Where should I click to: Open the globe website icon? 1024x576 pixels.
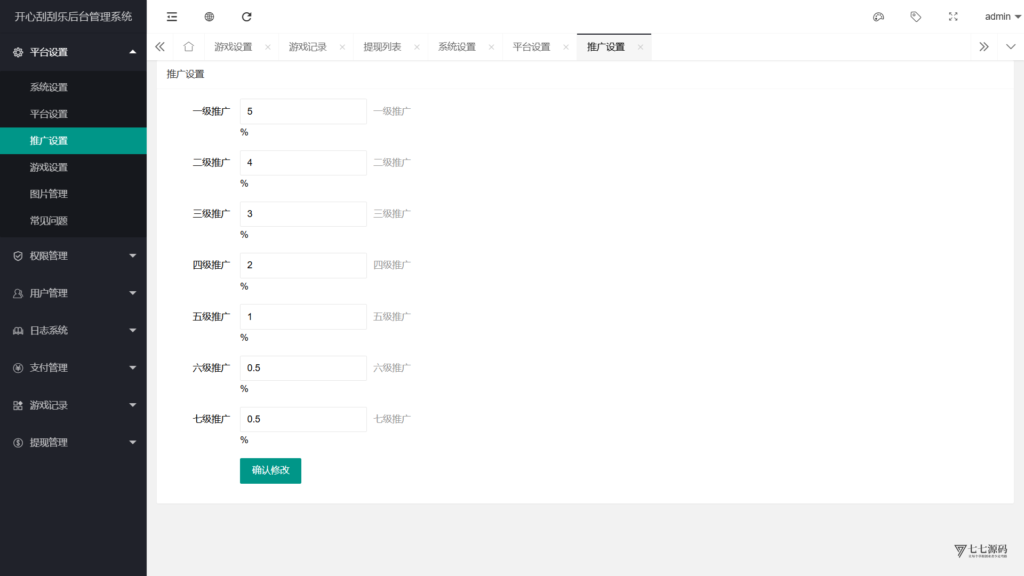[209, 16]
